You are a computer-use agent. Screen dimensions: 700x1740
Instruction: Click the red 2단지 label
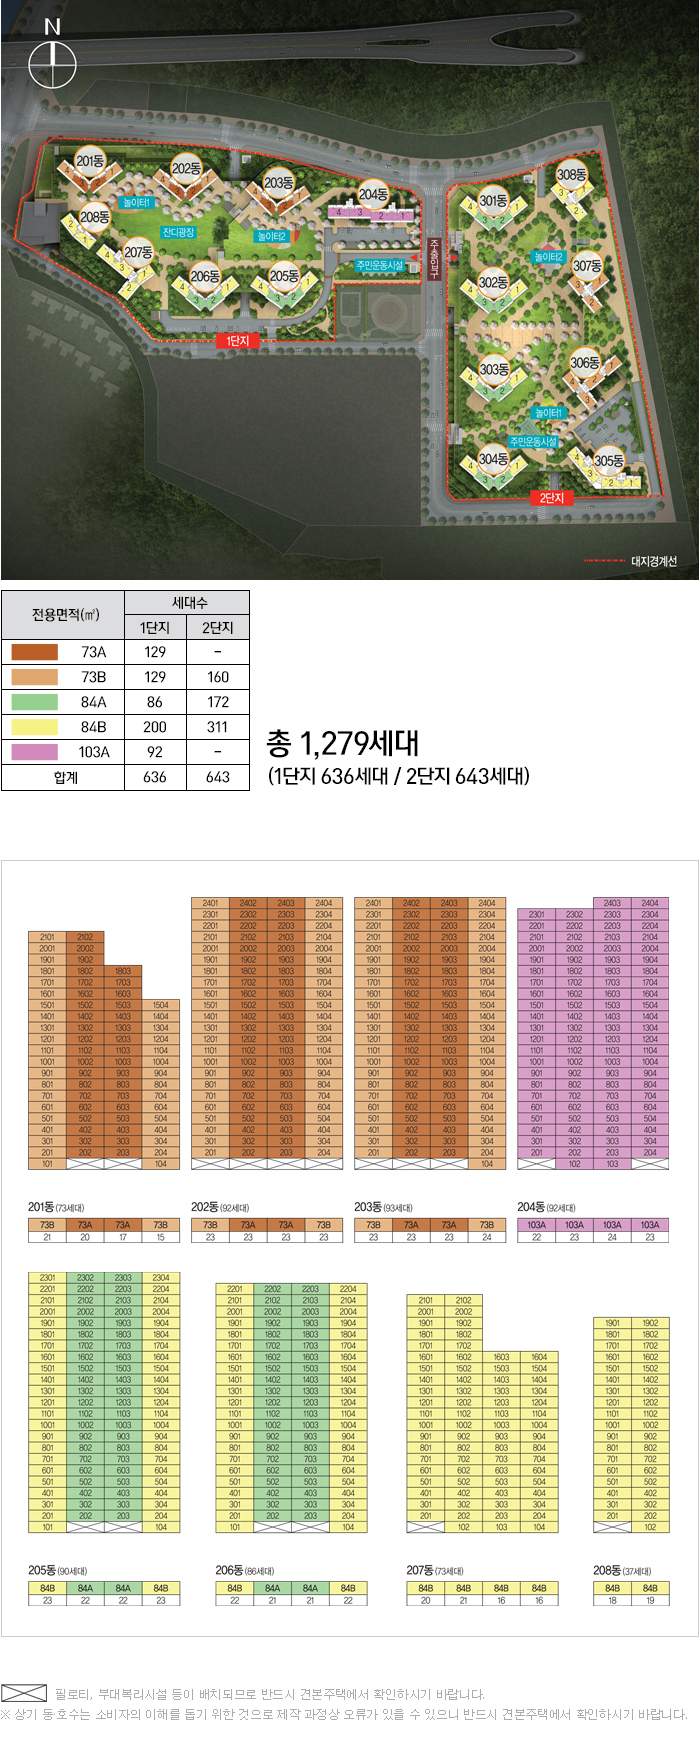(552, 497)
